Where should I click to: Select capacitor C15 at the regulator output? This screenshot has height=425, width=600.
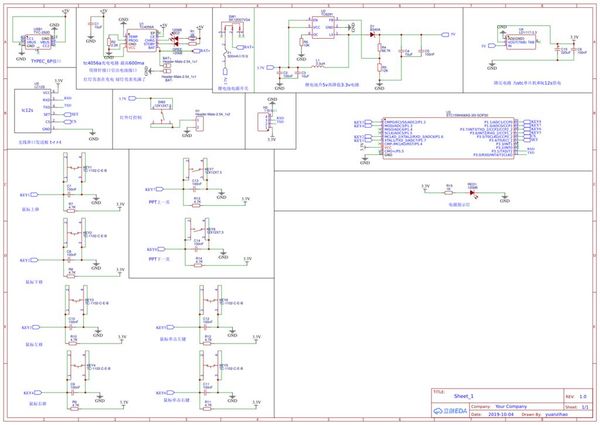(x=557, y=50)
